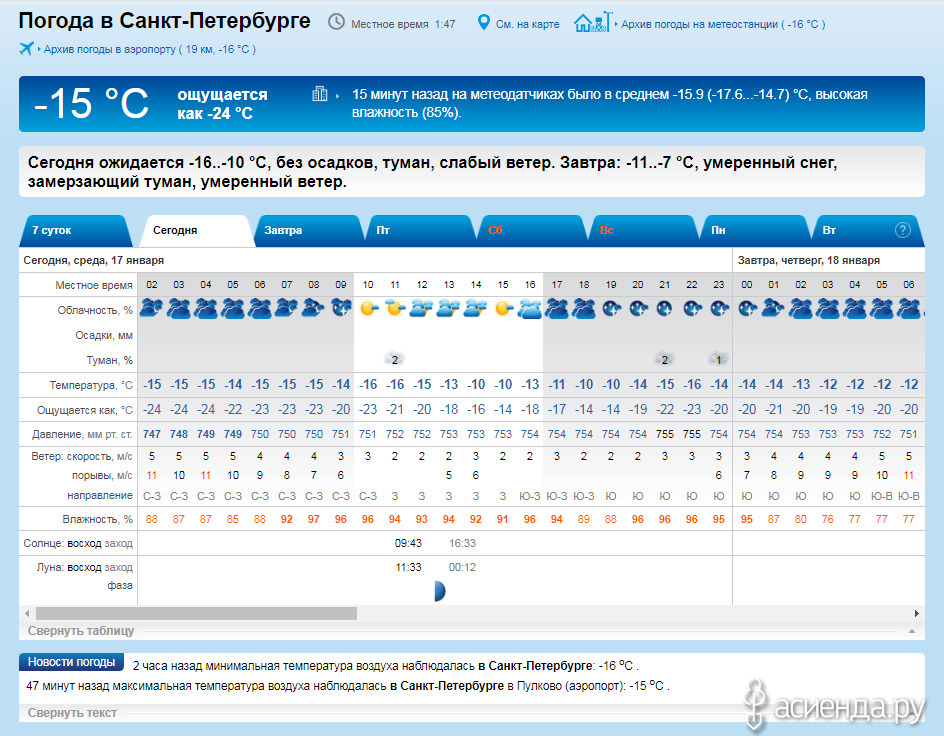944x736 pixels.
Task: Open the help question mark icon
Action: [902, 230]
